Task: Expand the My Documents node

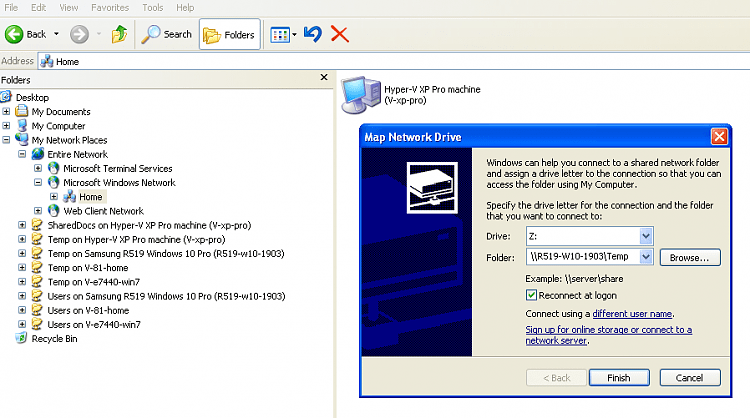Action: (6, 111)
